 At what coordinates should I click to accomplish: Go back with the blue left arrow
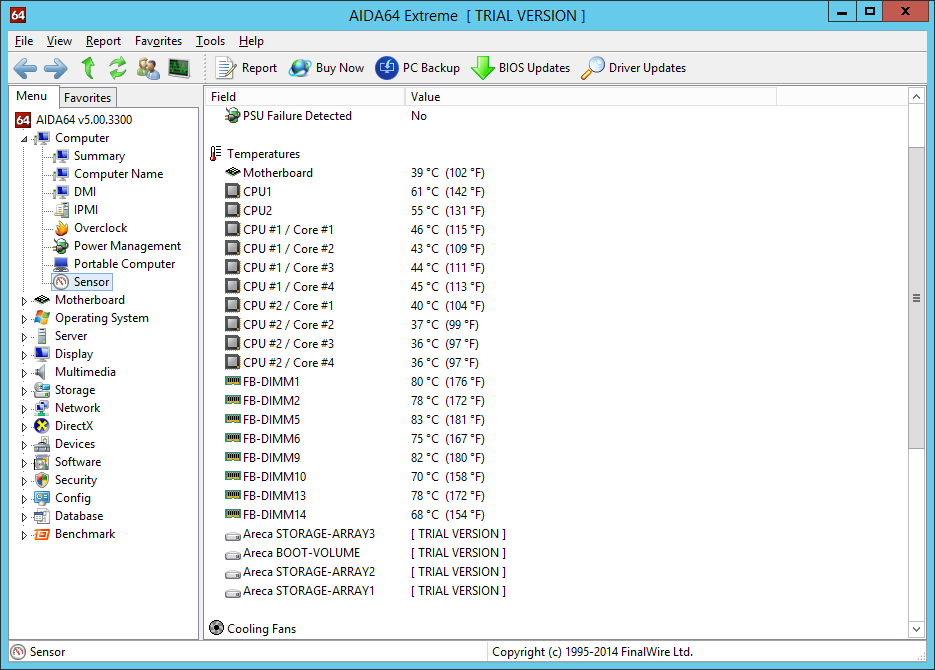pos(25,68)
